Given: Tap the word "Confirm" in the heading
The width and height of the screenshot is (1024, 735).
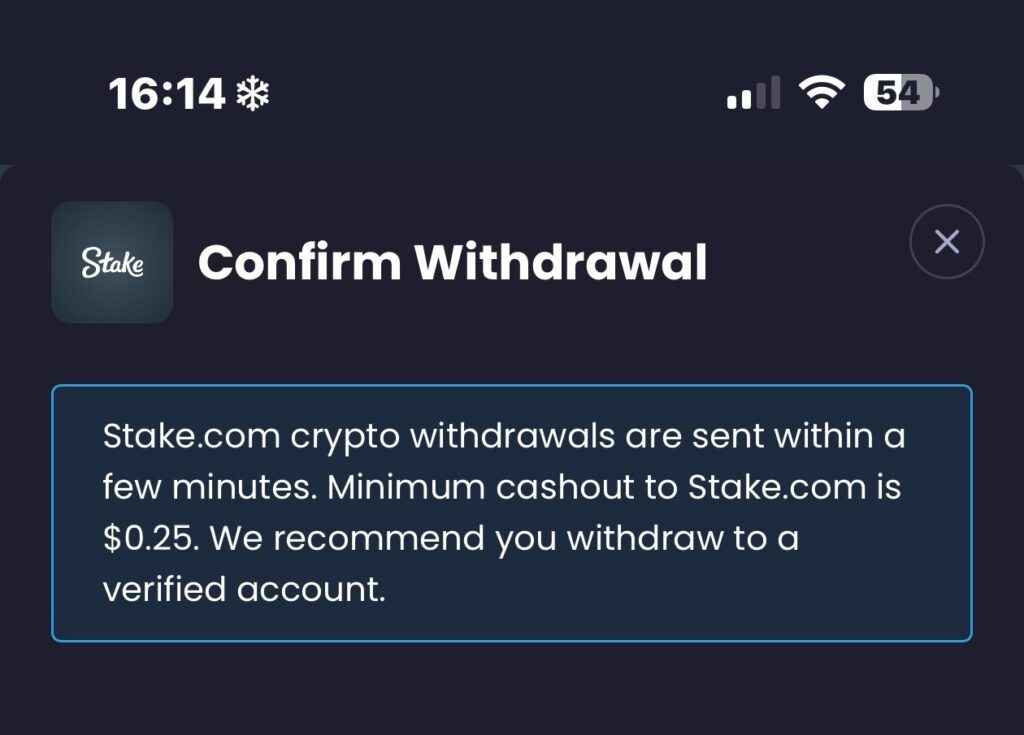Looking at the screenshot, I should point(298,263).
